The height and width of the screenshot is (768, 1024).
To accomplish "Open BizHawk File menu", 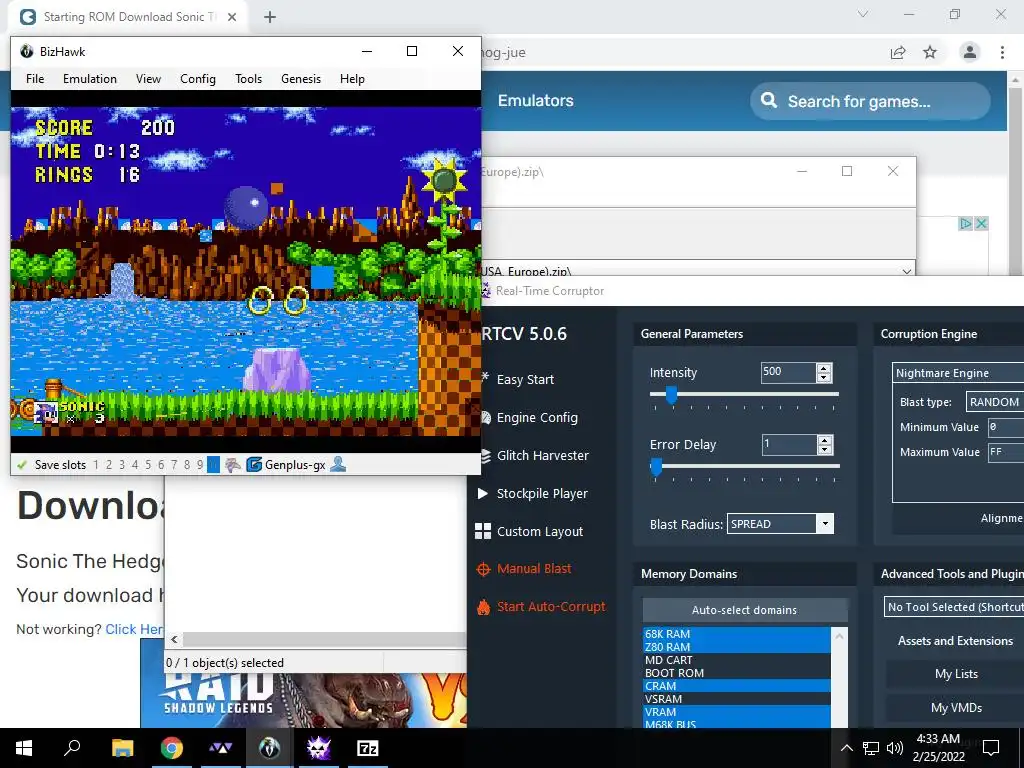I will pos(35,79).
